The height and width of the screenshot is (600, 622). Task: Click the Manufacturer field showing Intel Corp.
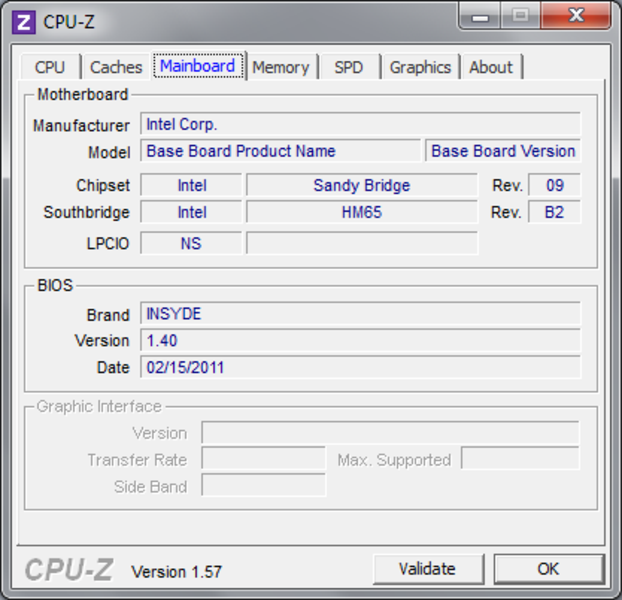click(x=361, y=124)
